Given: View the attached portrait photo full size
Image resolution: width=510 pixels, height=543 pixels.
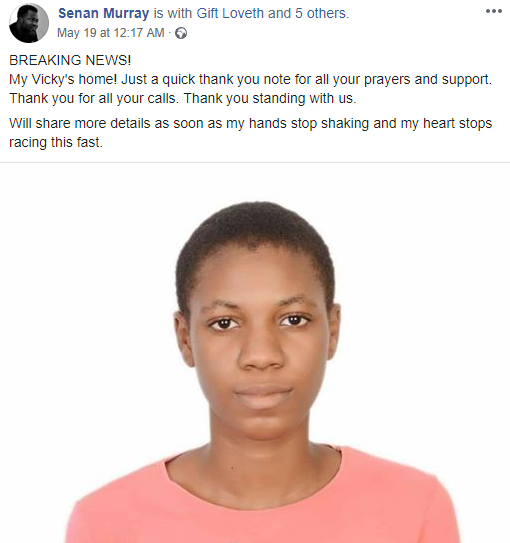Looking at the screenshot, I should (x=255, y=353).
